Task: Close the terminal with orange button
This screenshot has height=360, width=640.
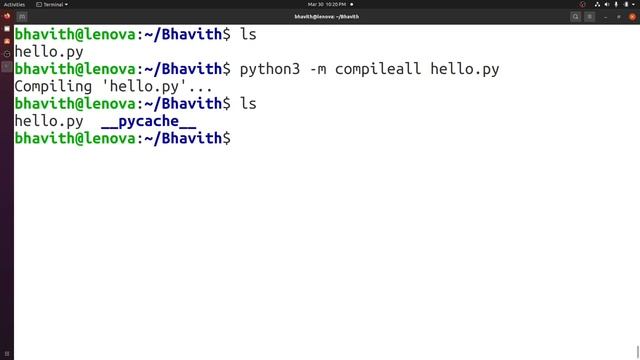Action: pos(632,17)
